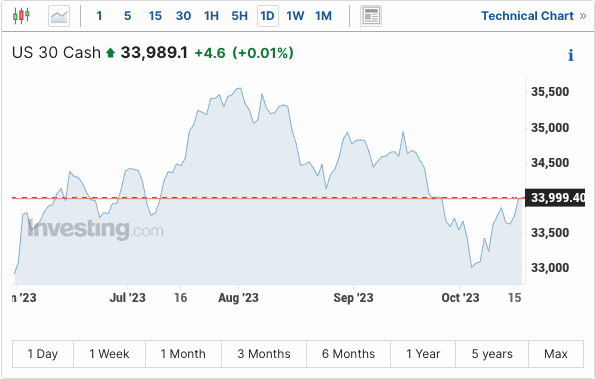Switch to the 1W interval
Image resolution: width=595 pixels, height=379 pixels.
(295, 16)
